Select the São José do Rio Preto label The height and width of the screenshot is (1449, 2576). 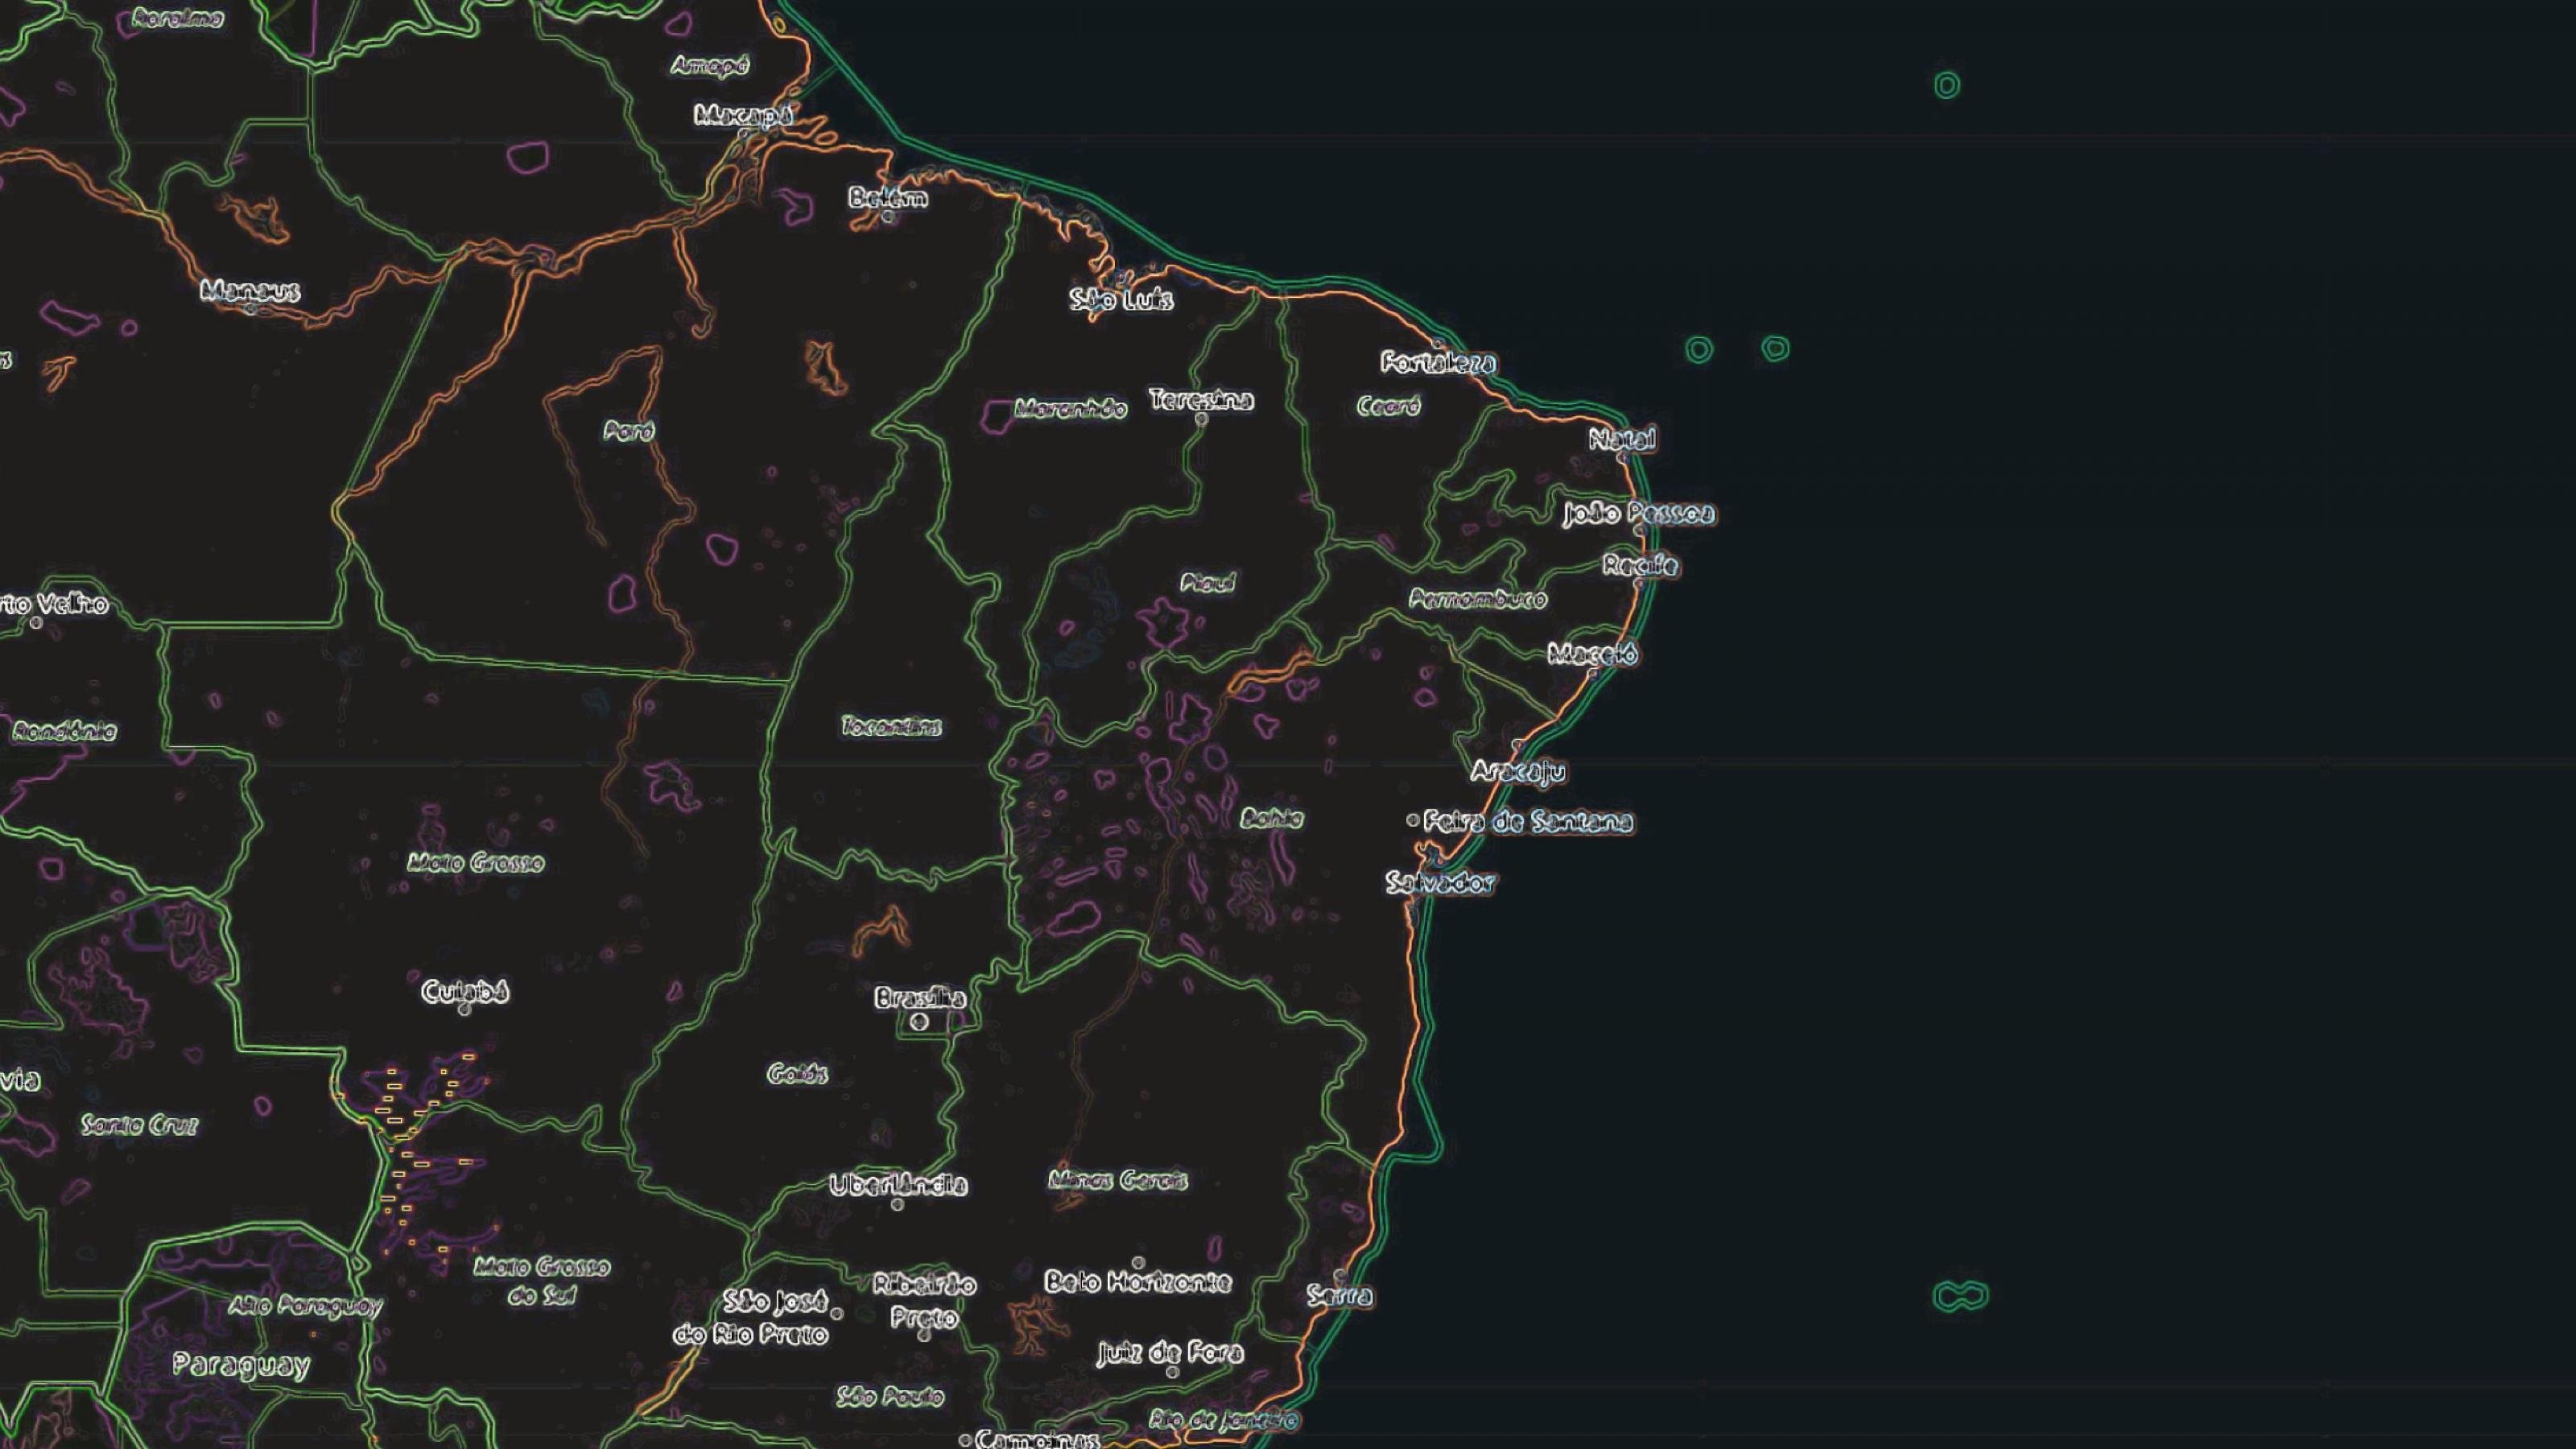751,1318
